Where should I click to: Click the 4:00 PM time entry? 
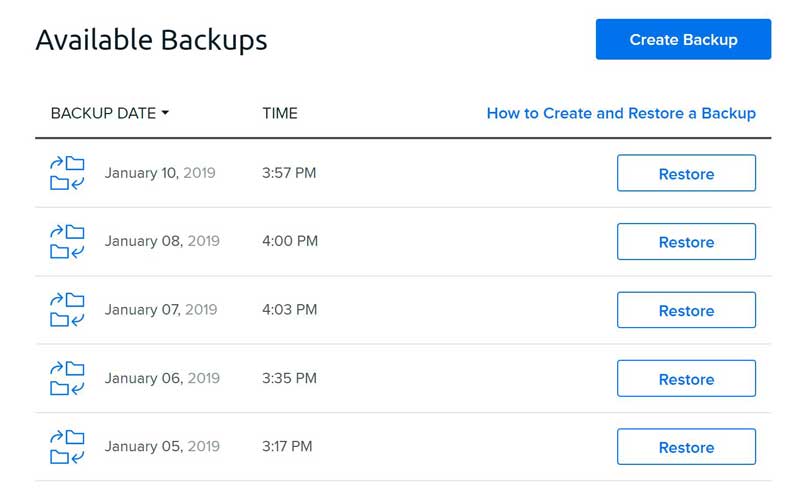290,241
